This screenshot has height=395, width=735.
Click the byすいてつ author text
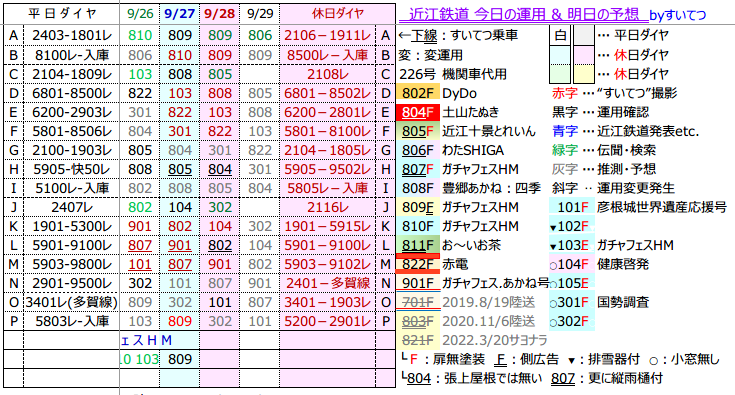coord(678,15)
